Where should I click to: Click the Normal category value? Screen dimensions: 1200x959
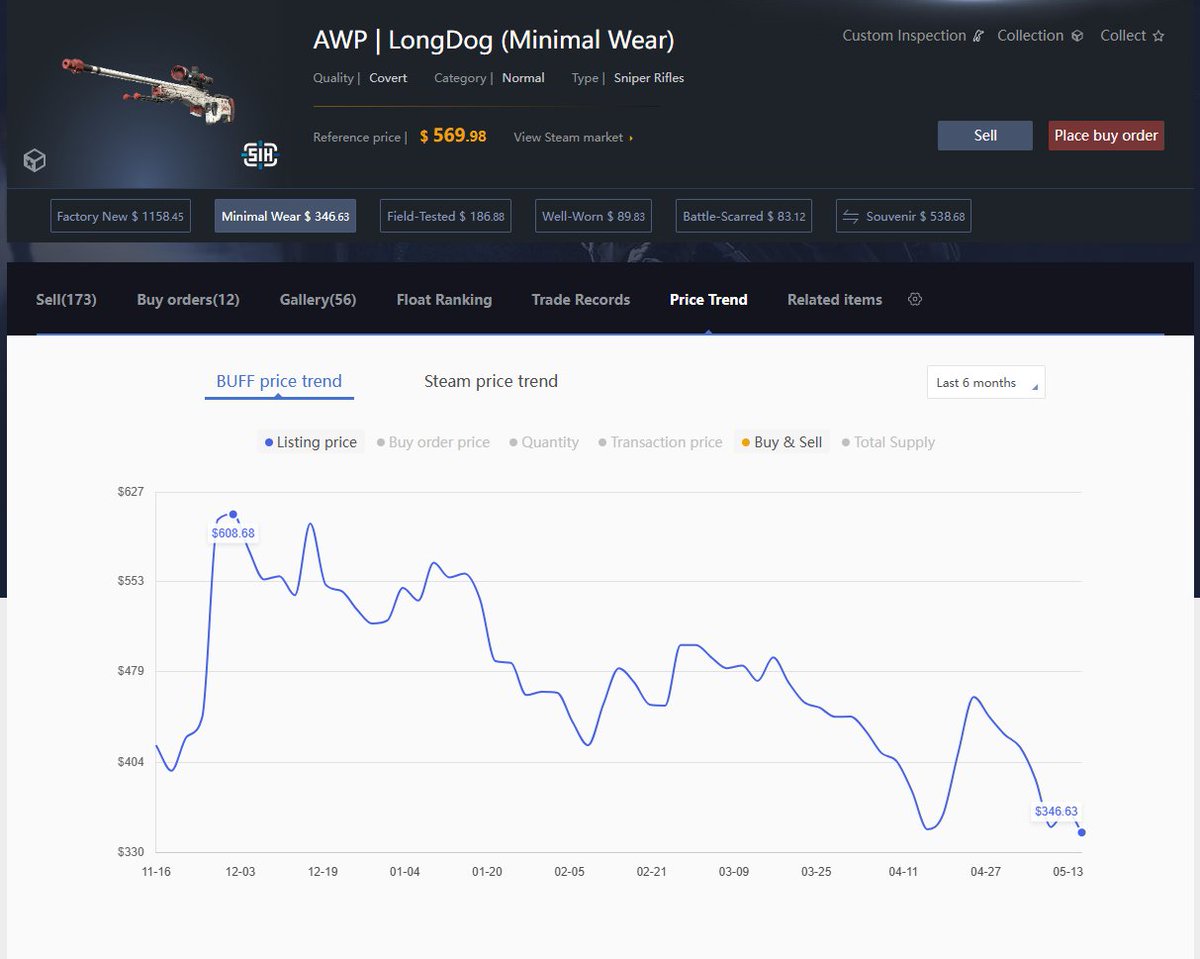click(x=523, y=78)
